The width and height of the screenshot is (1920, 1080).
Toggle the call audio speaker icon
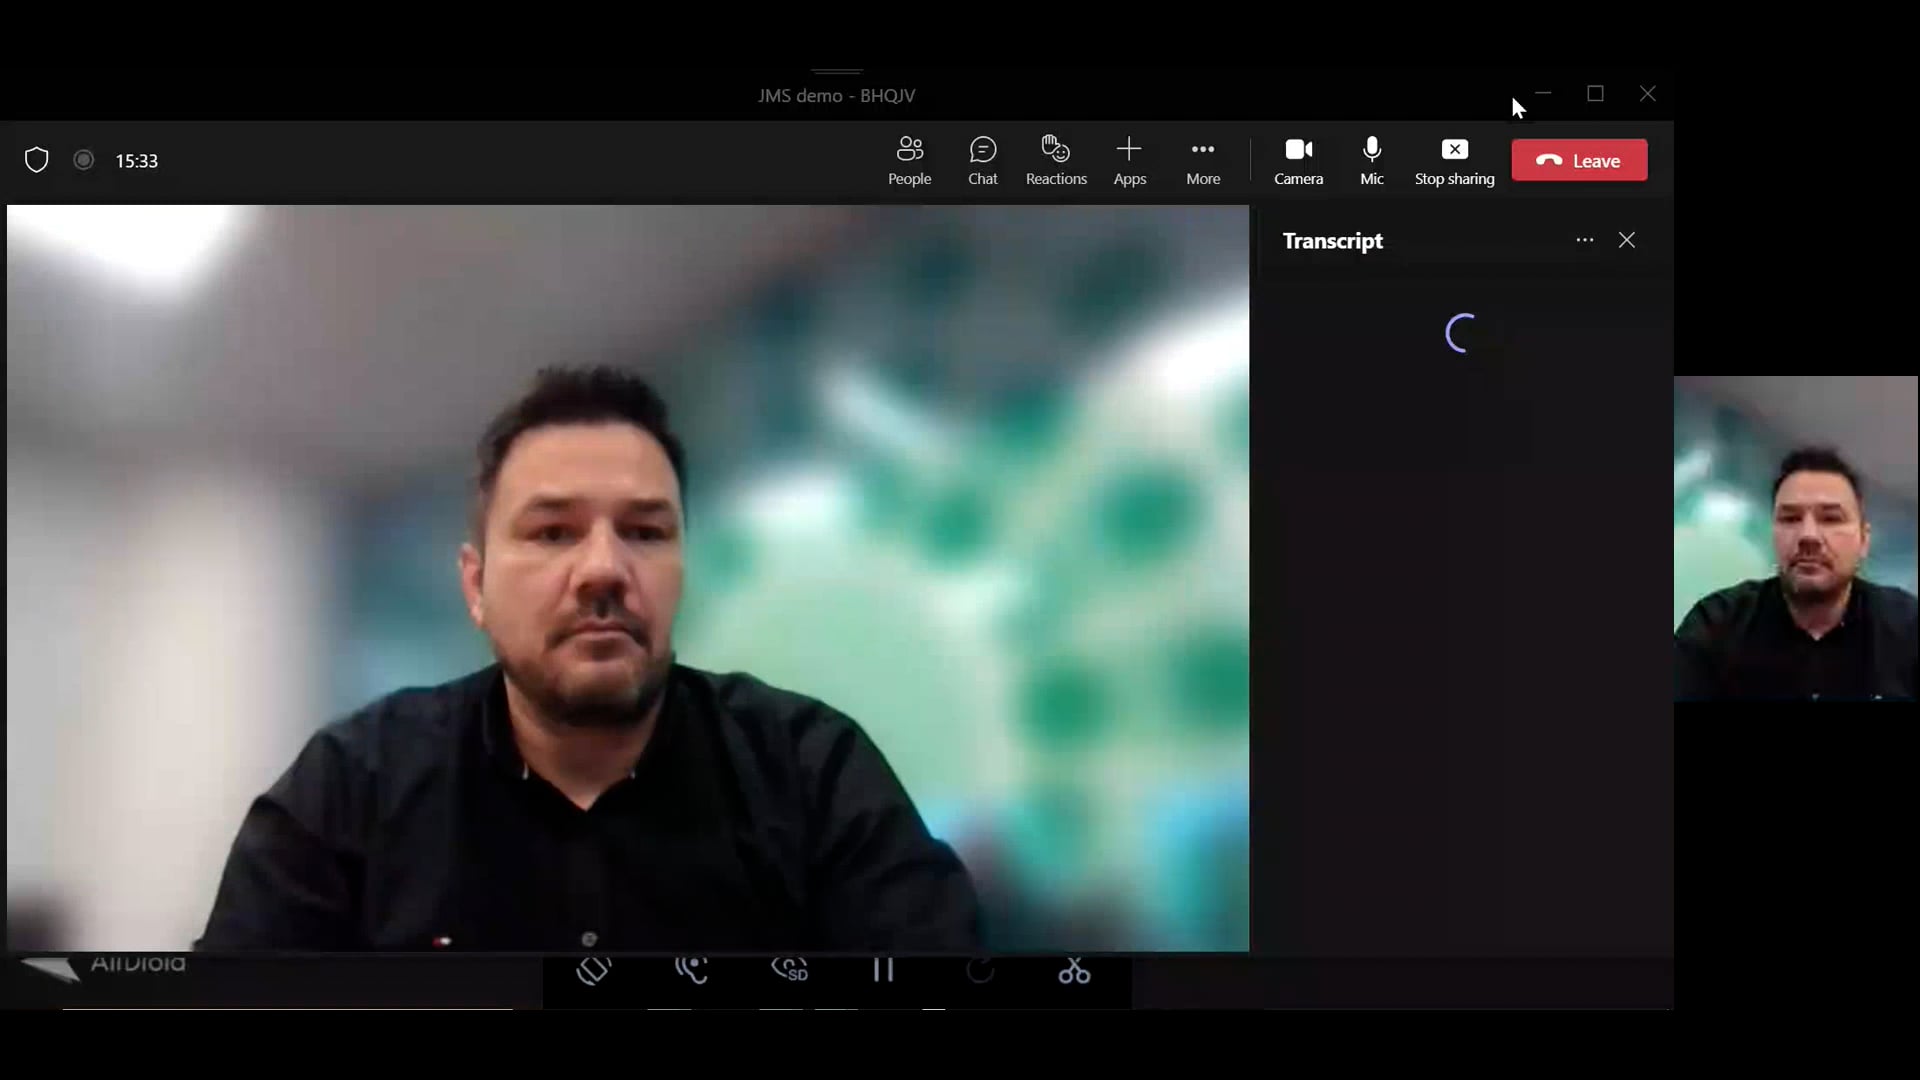pos(693,971)
